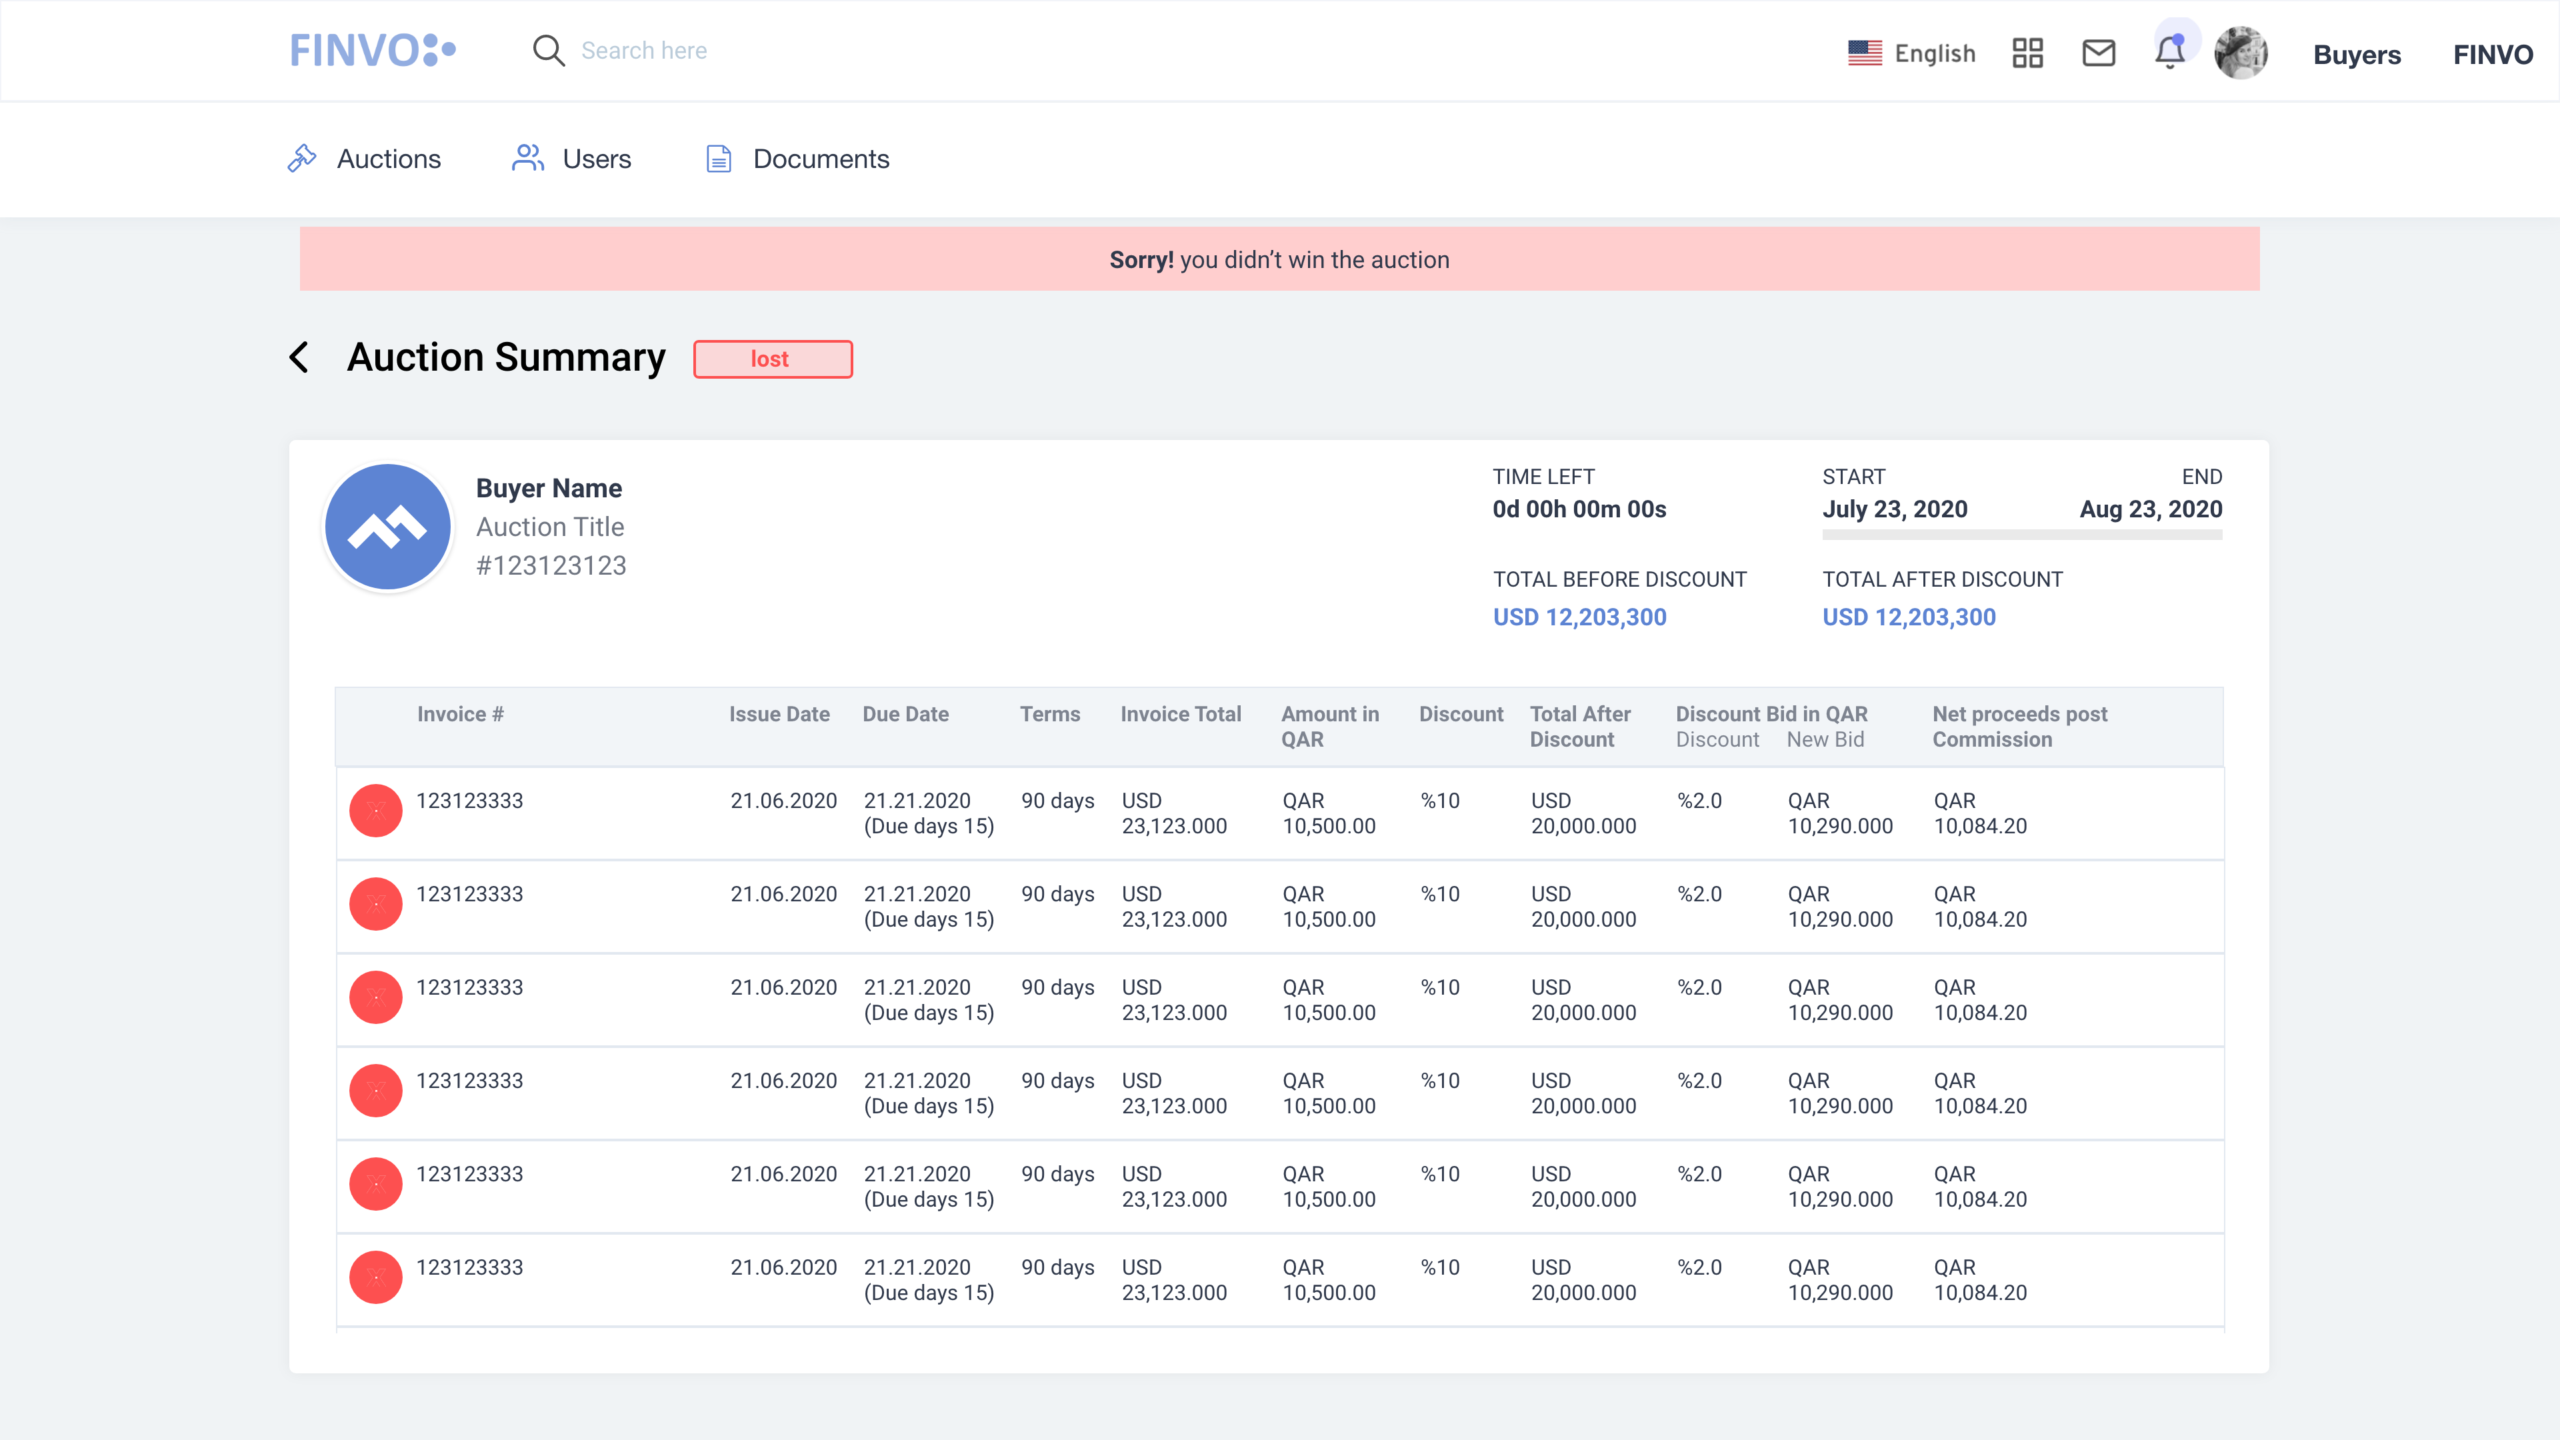This screenshot has height=1440, width=2560.
Task: Open the Documents file icon
Action: tap(718, 158)
